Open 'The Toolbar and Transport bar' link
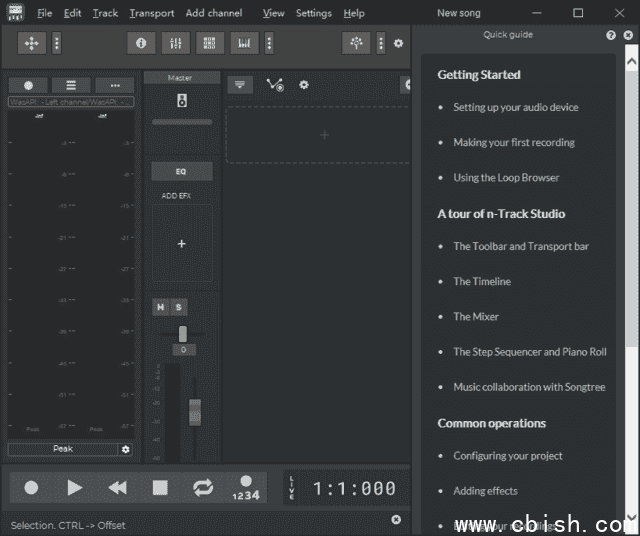 click(x=521, y=246)
